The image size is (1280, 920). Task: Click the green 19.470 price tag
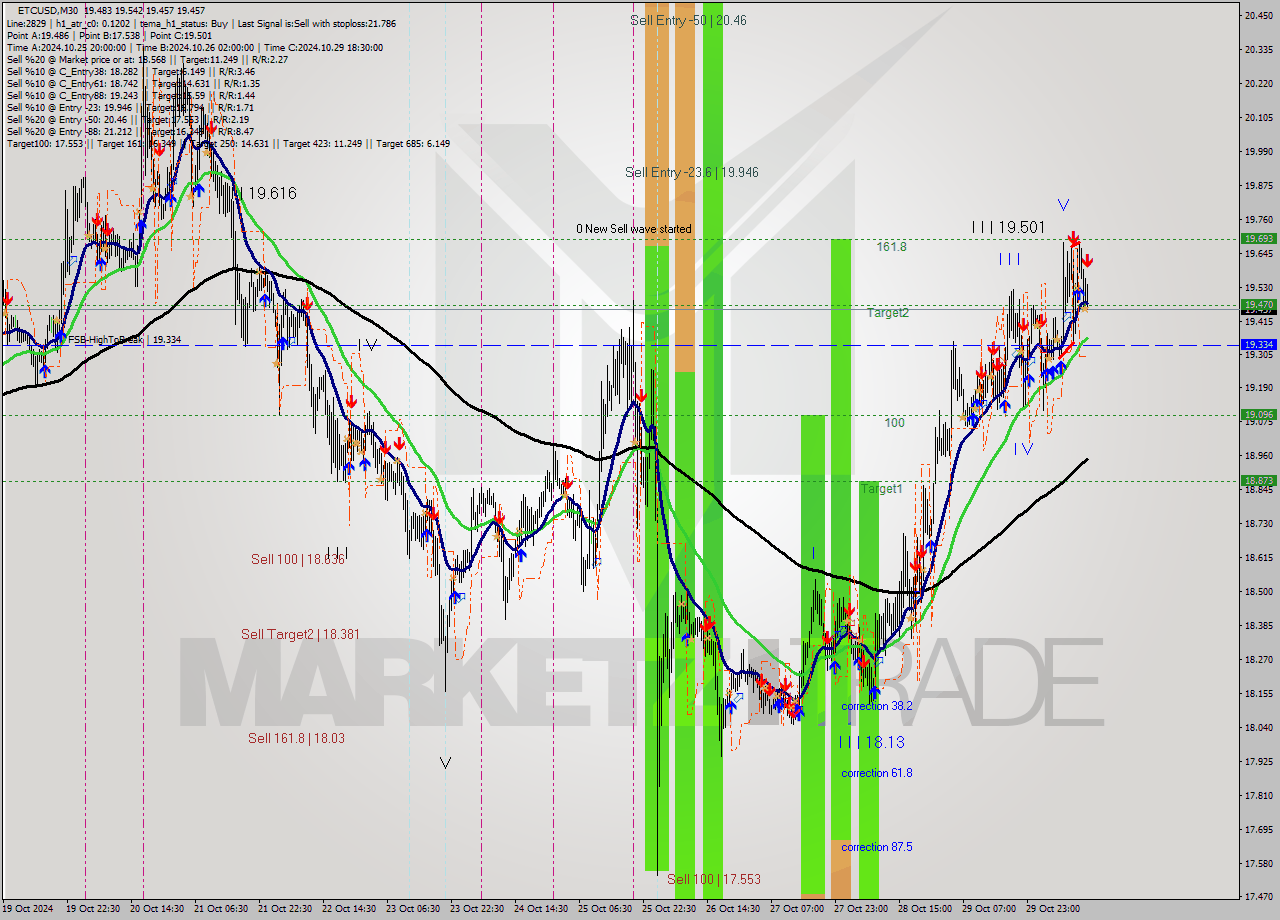click(x=1258, y=304)
